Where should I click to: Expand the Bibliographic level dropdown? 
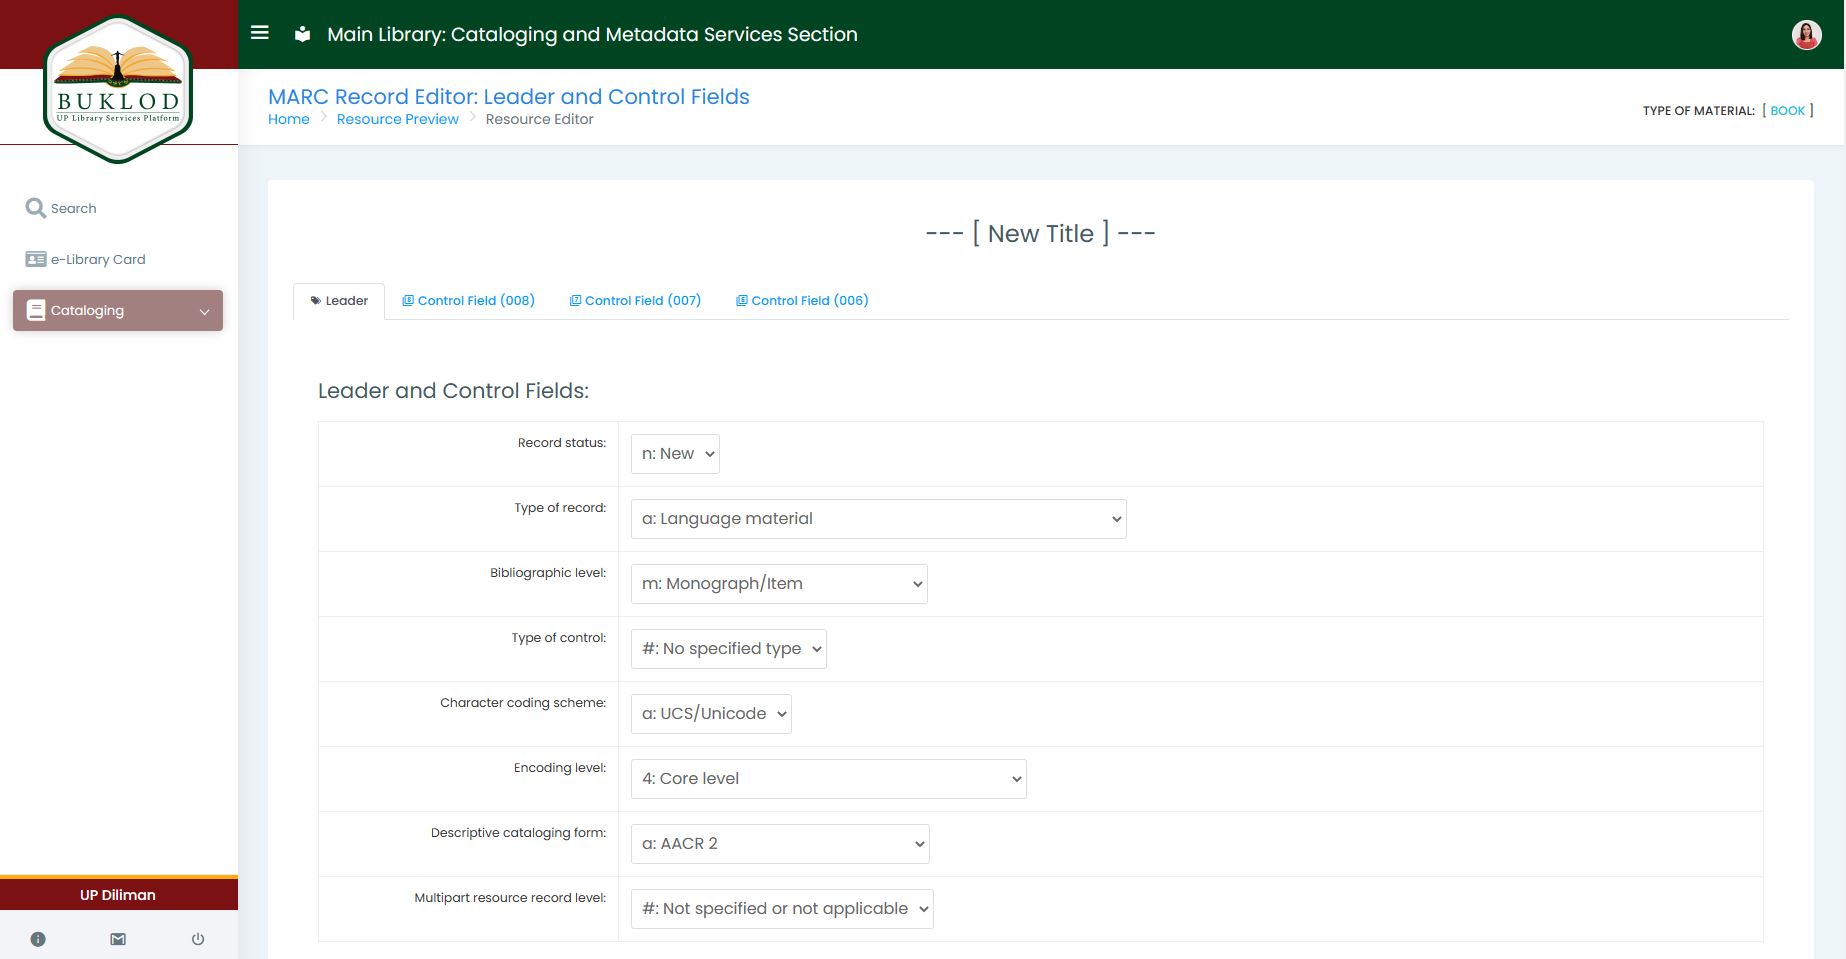click(777, 583)
